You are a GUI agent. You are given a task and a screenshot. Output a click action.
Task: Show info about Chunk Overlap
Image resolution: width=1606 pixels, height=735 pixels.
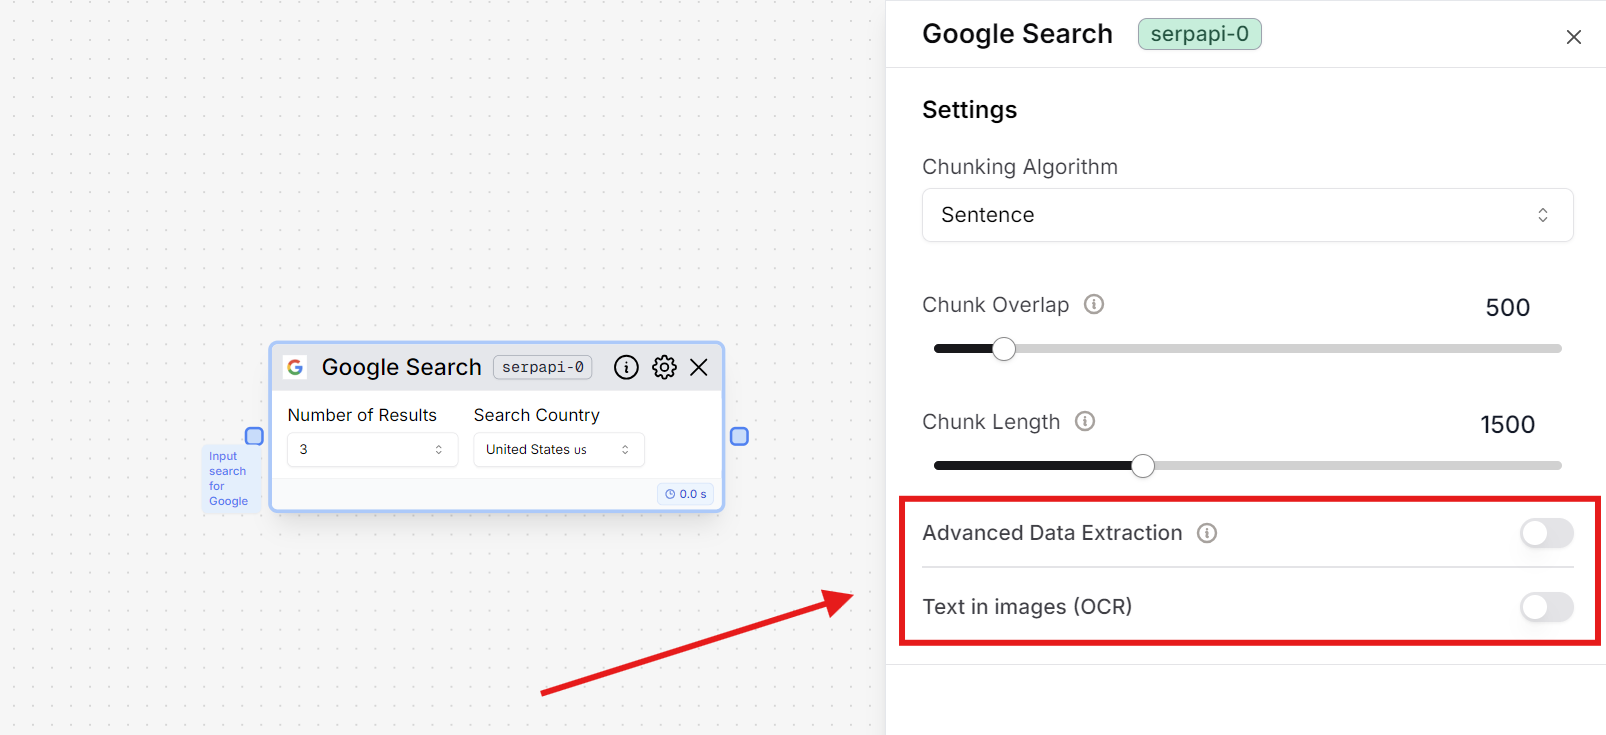(x=1094, y=304)
